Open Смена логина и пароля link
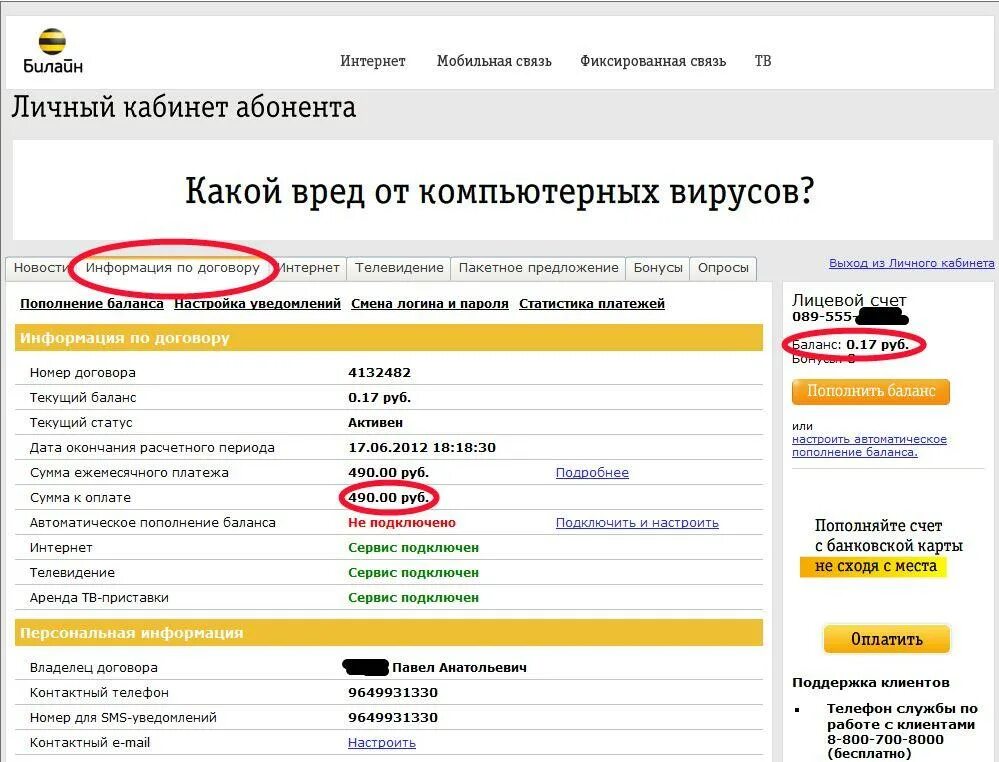This screenshot has height=762, width=999. 430,304
